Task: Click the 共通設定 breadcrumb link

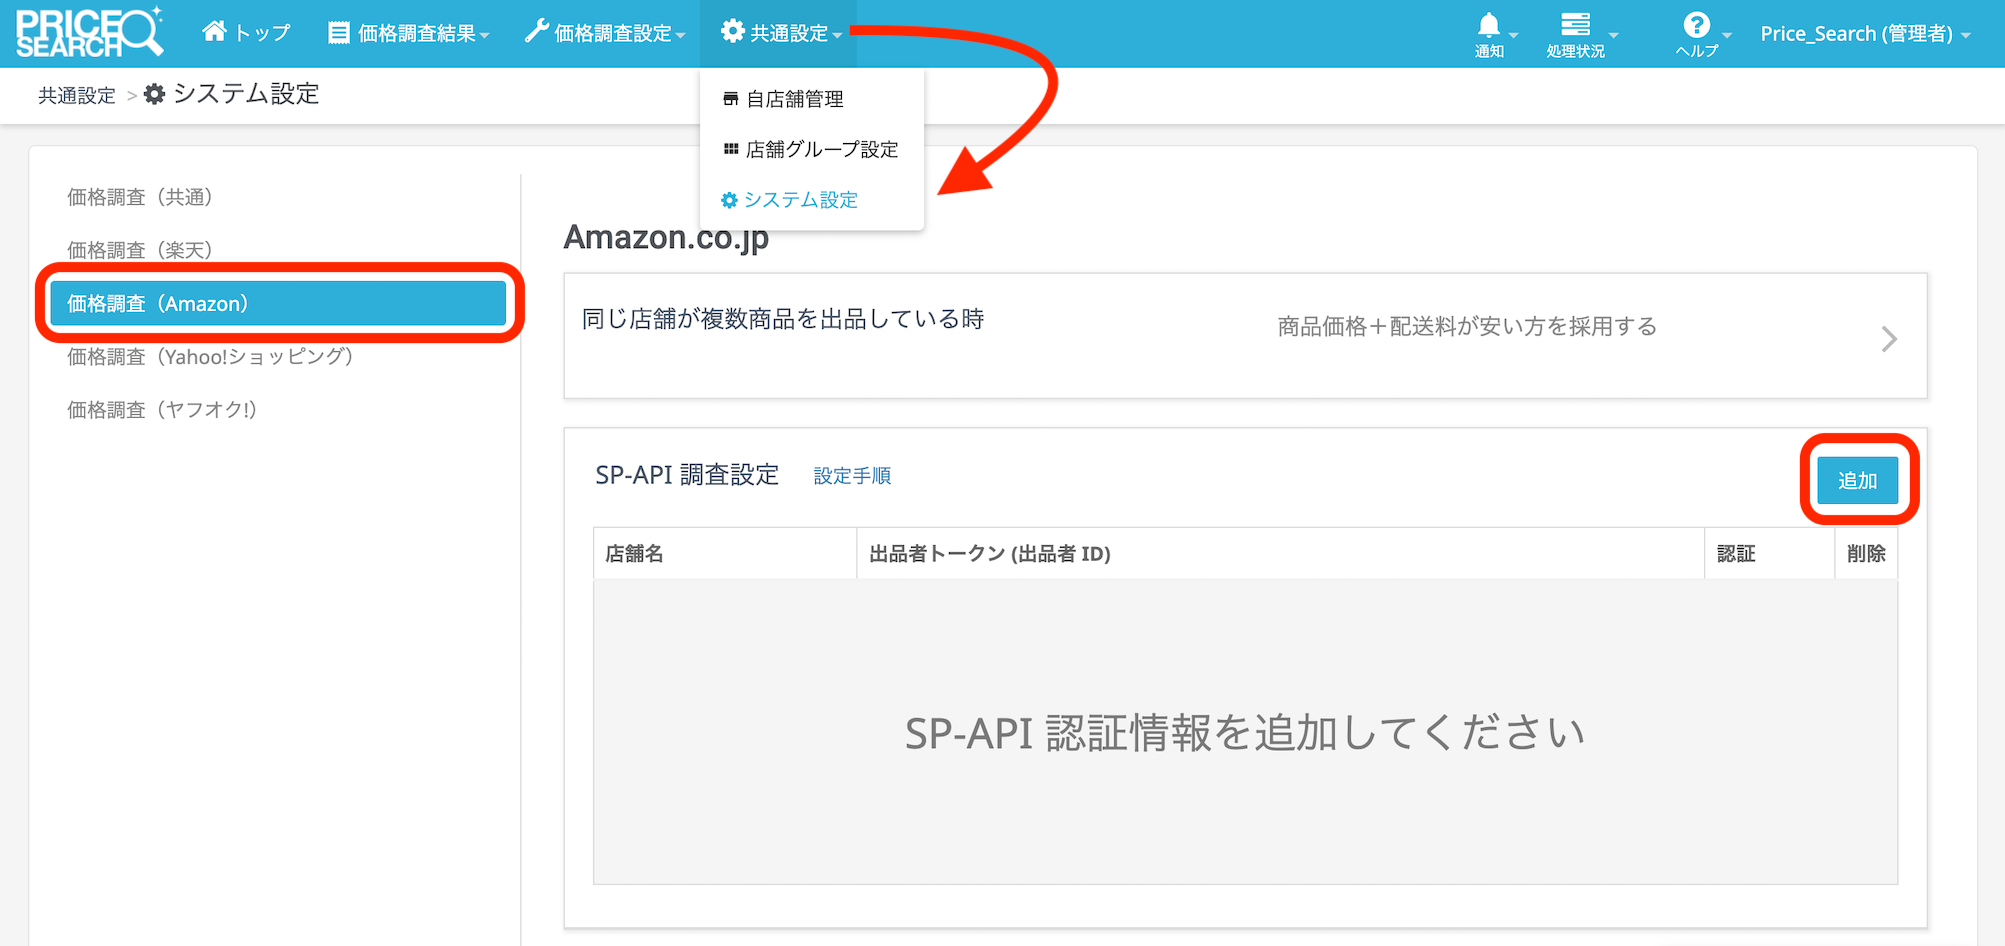Action: (77, 95)
